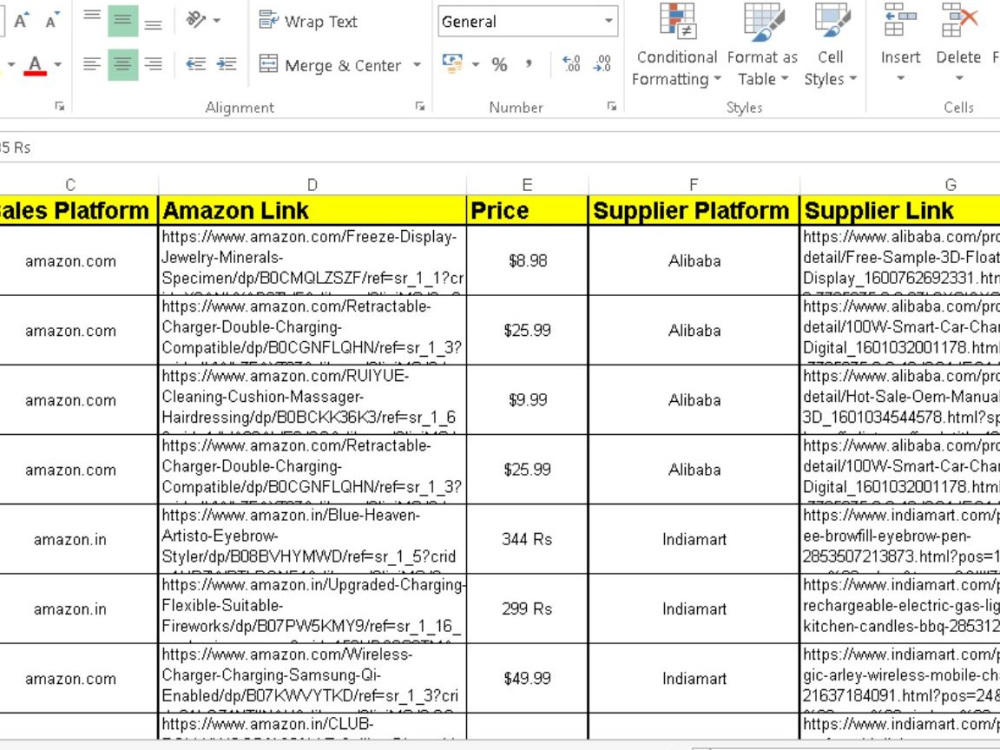The image size is (1000, 750).
Task: Decrease decimal places
Action: 601,63
